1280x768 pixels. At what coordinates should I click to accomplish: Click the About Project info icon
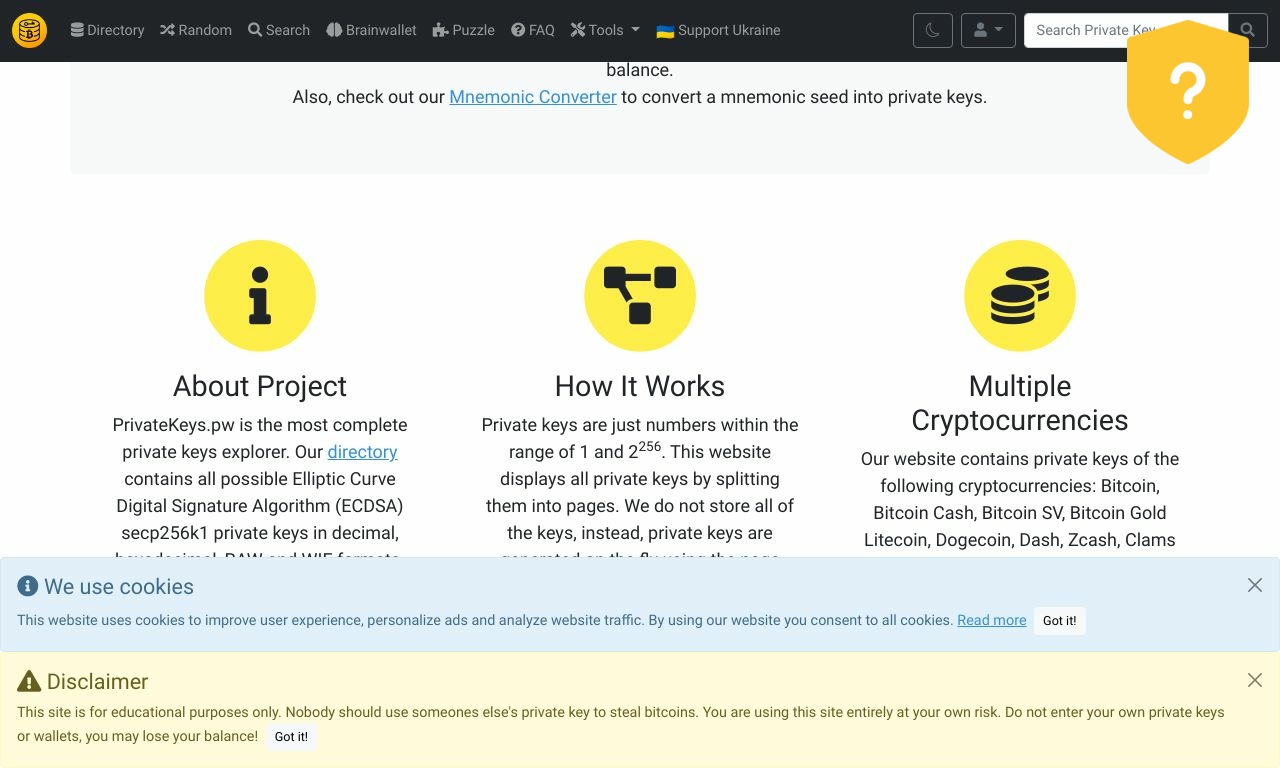tap(260, 296)
